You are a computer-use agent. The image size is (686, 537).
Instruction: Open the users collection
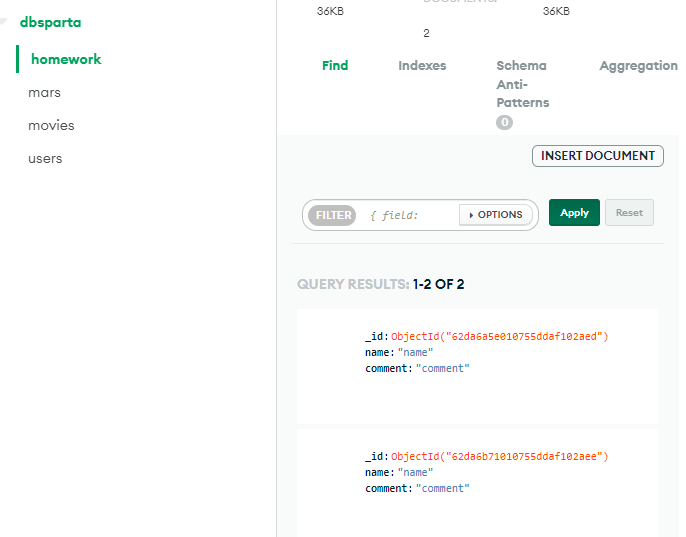45,158
